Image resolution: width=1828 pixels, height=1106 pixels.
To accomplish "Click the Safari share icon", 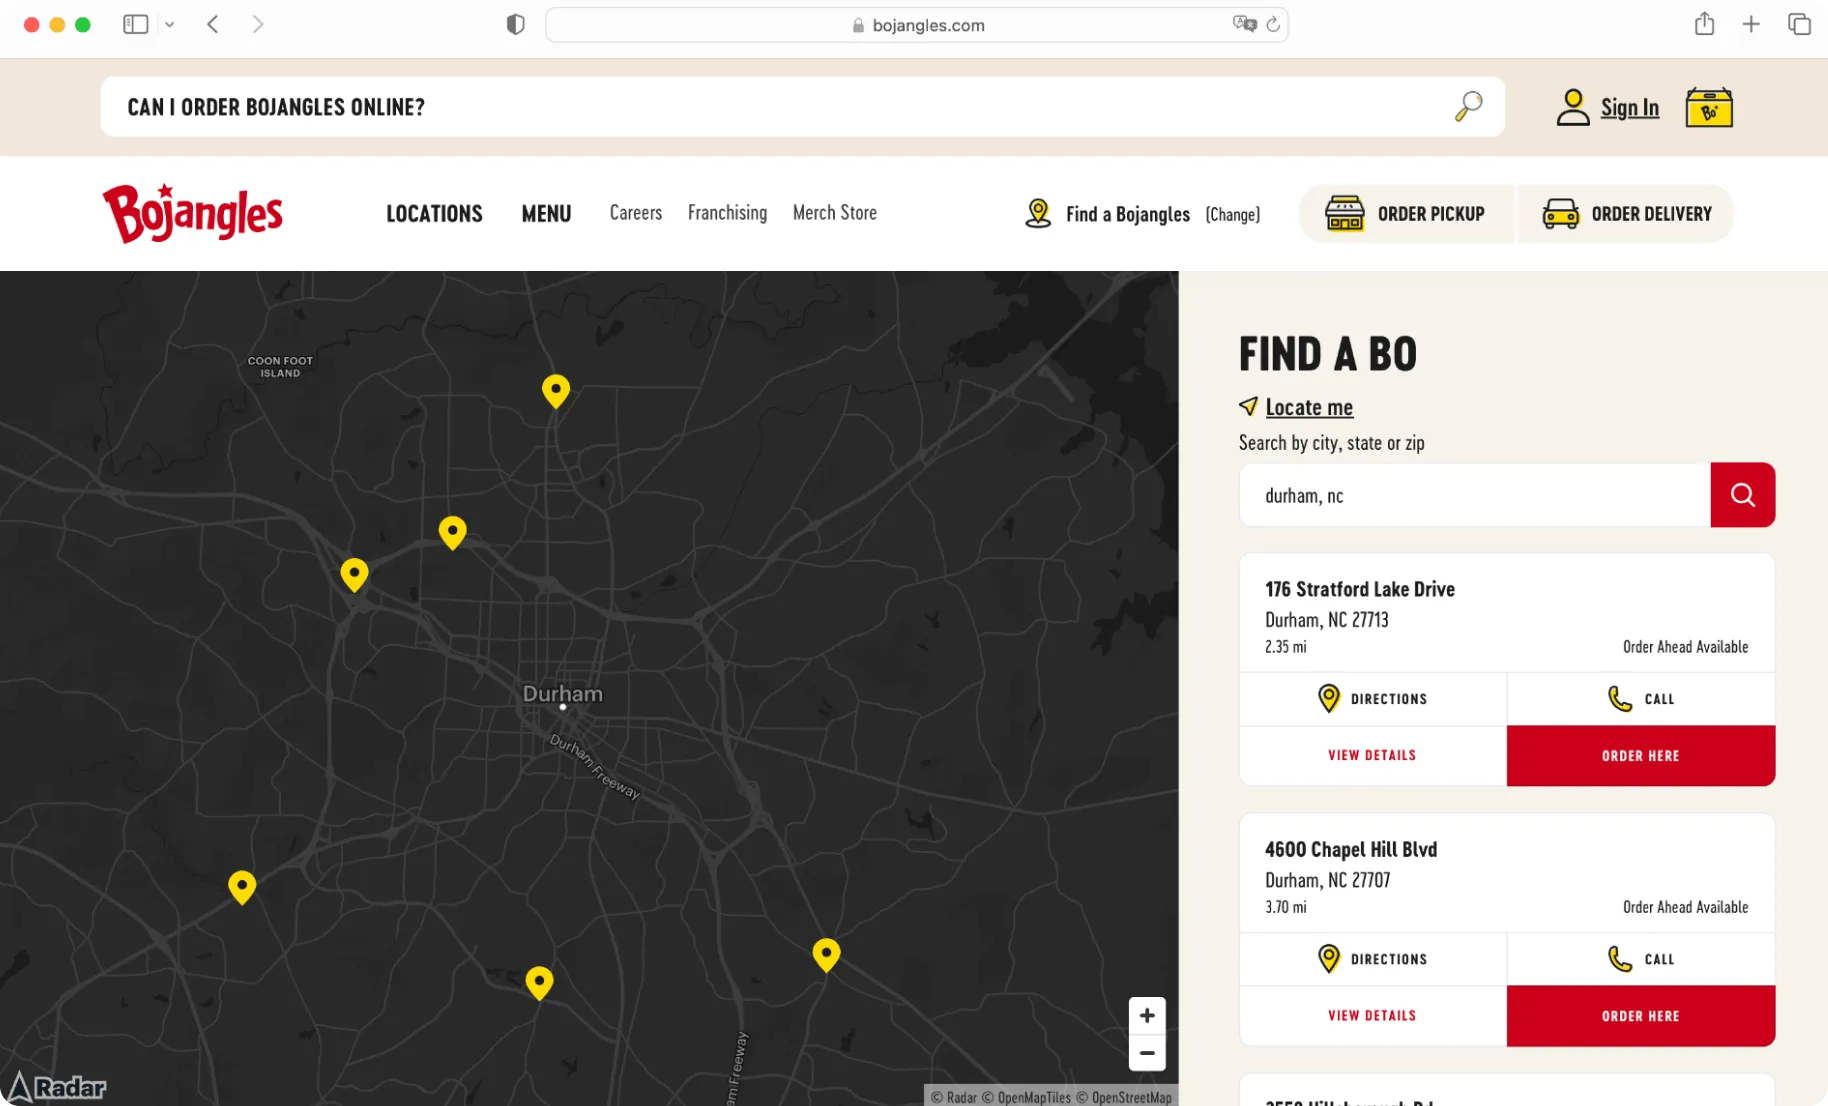I will [1704, 24].
